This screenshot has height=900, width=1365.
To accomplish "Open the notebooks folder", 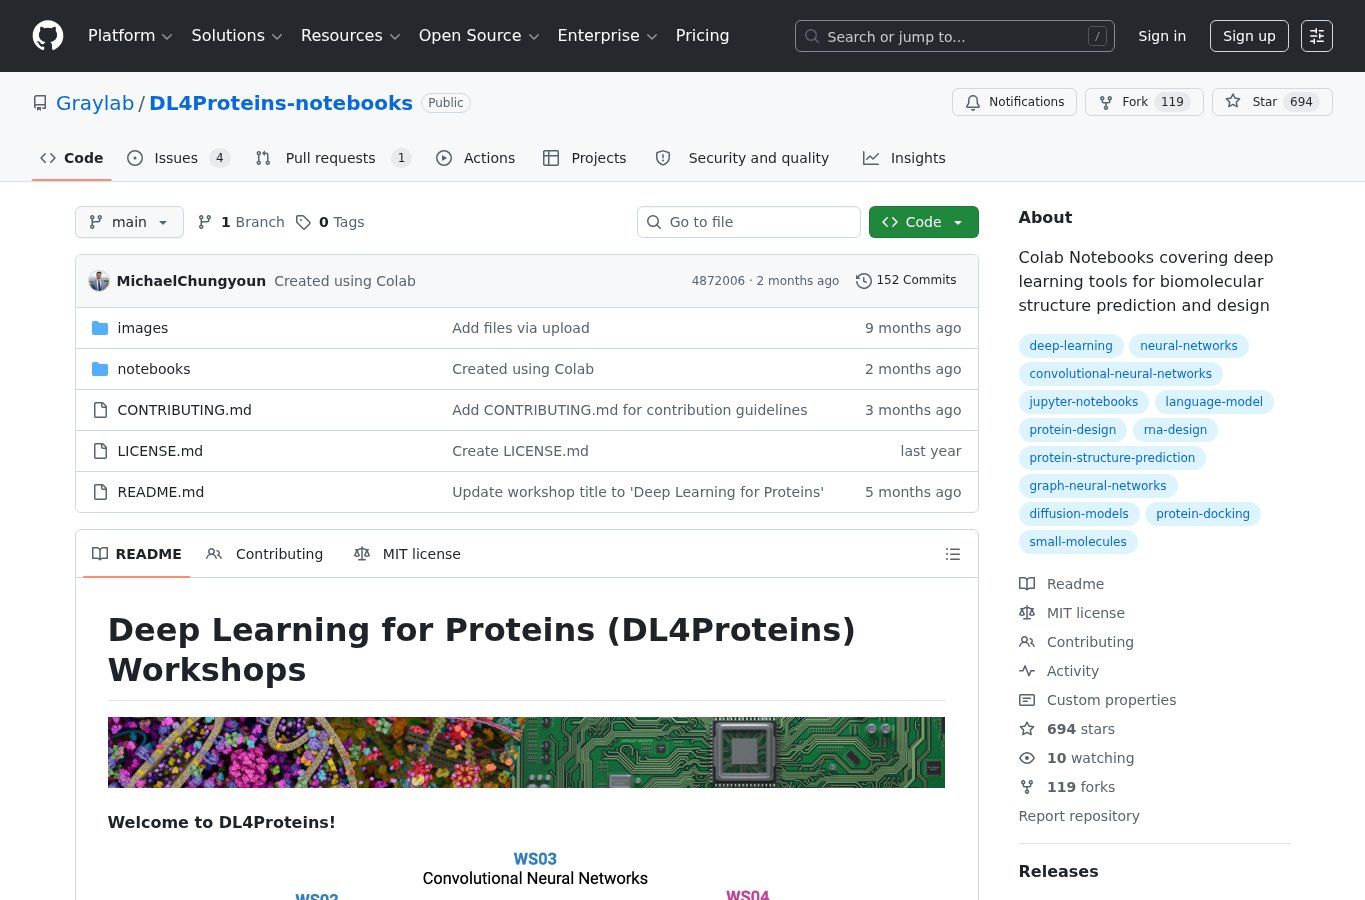I will pos(154,369).
